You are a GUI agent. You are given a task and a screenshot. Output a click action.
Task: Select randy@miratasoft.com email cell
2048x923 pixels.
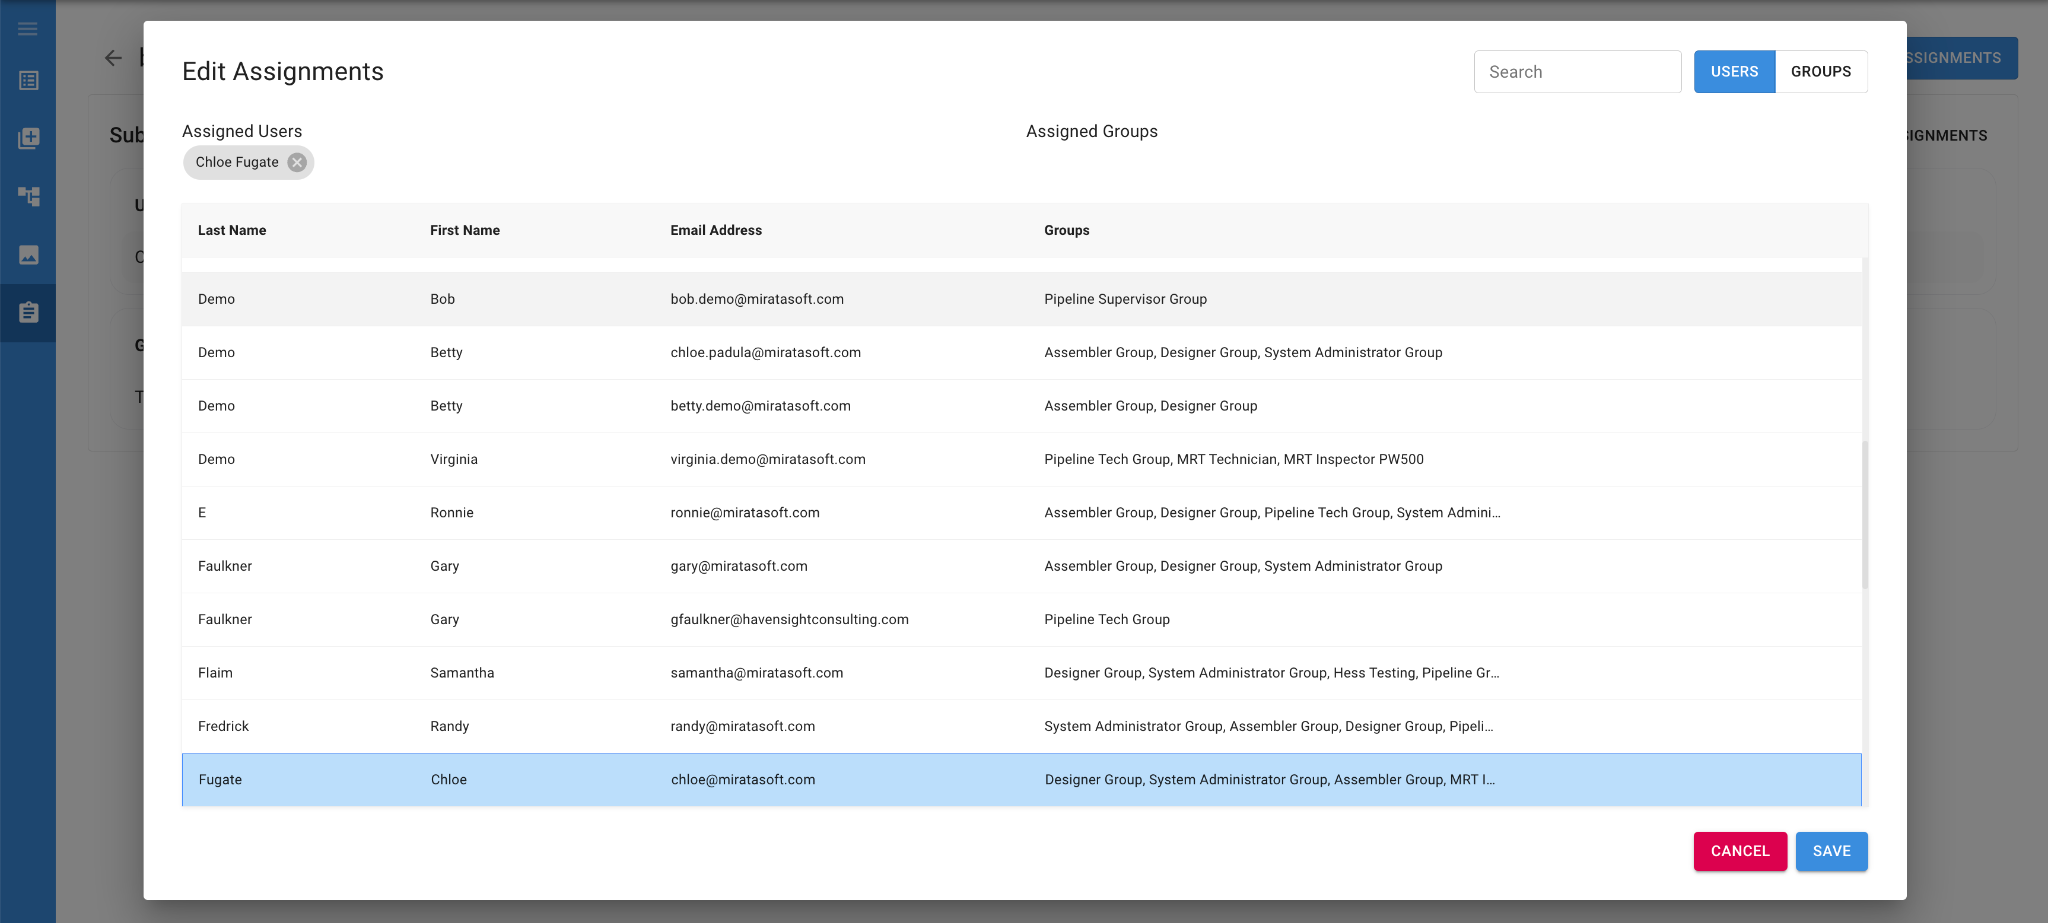[x=743, y=726]
